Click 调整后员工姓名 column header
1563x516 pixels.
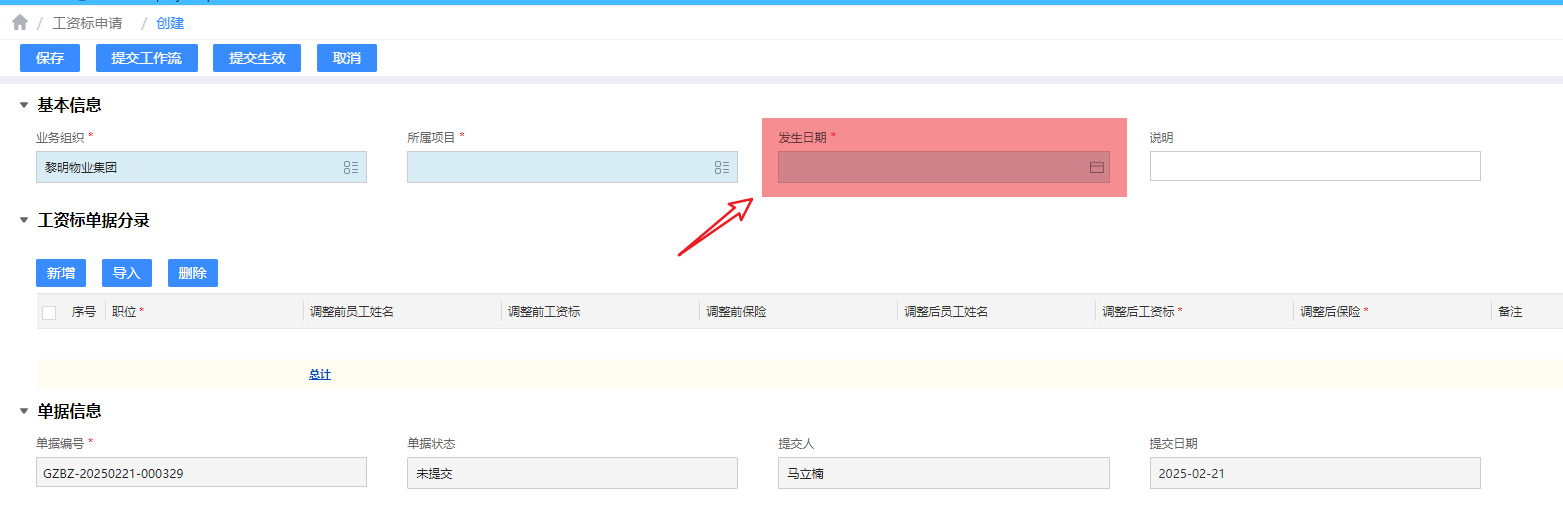946,312
